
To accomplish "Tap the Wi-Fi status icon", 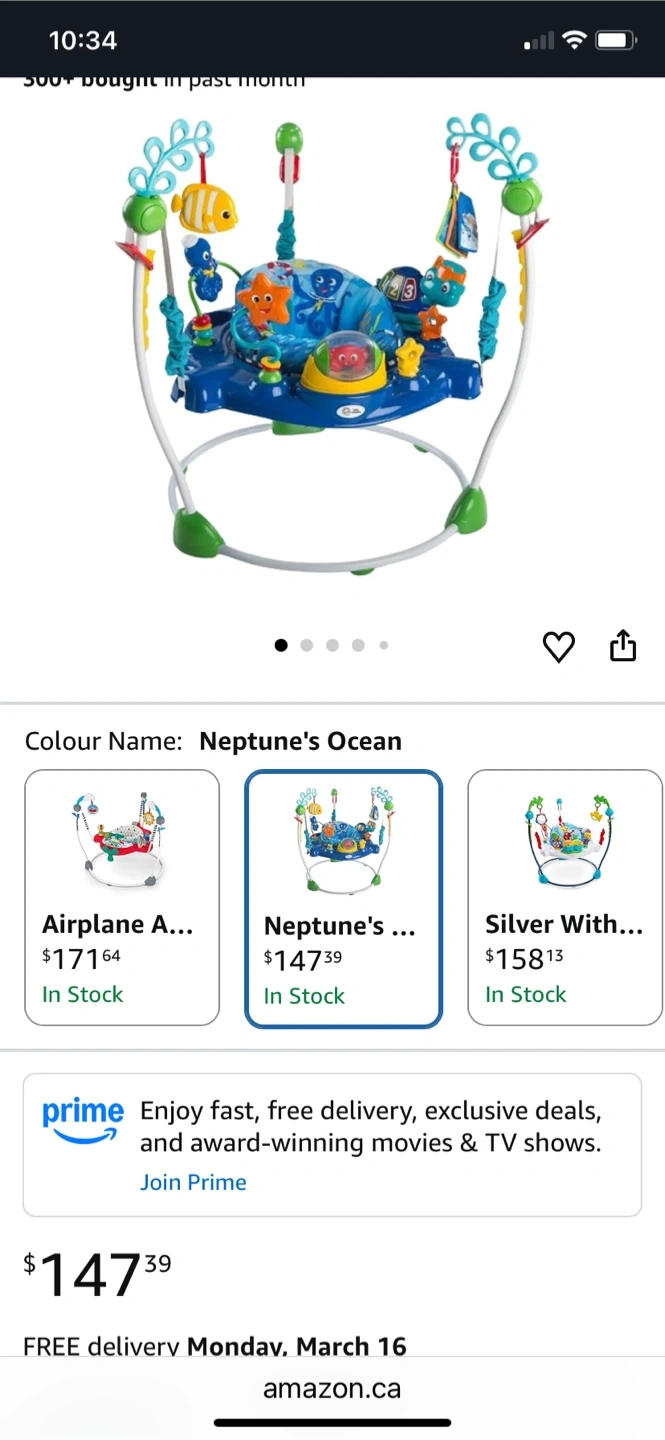I will click(x=573, y=40).
